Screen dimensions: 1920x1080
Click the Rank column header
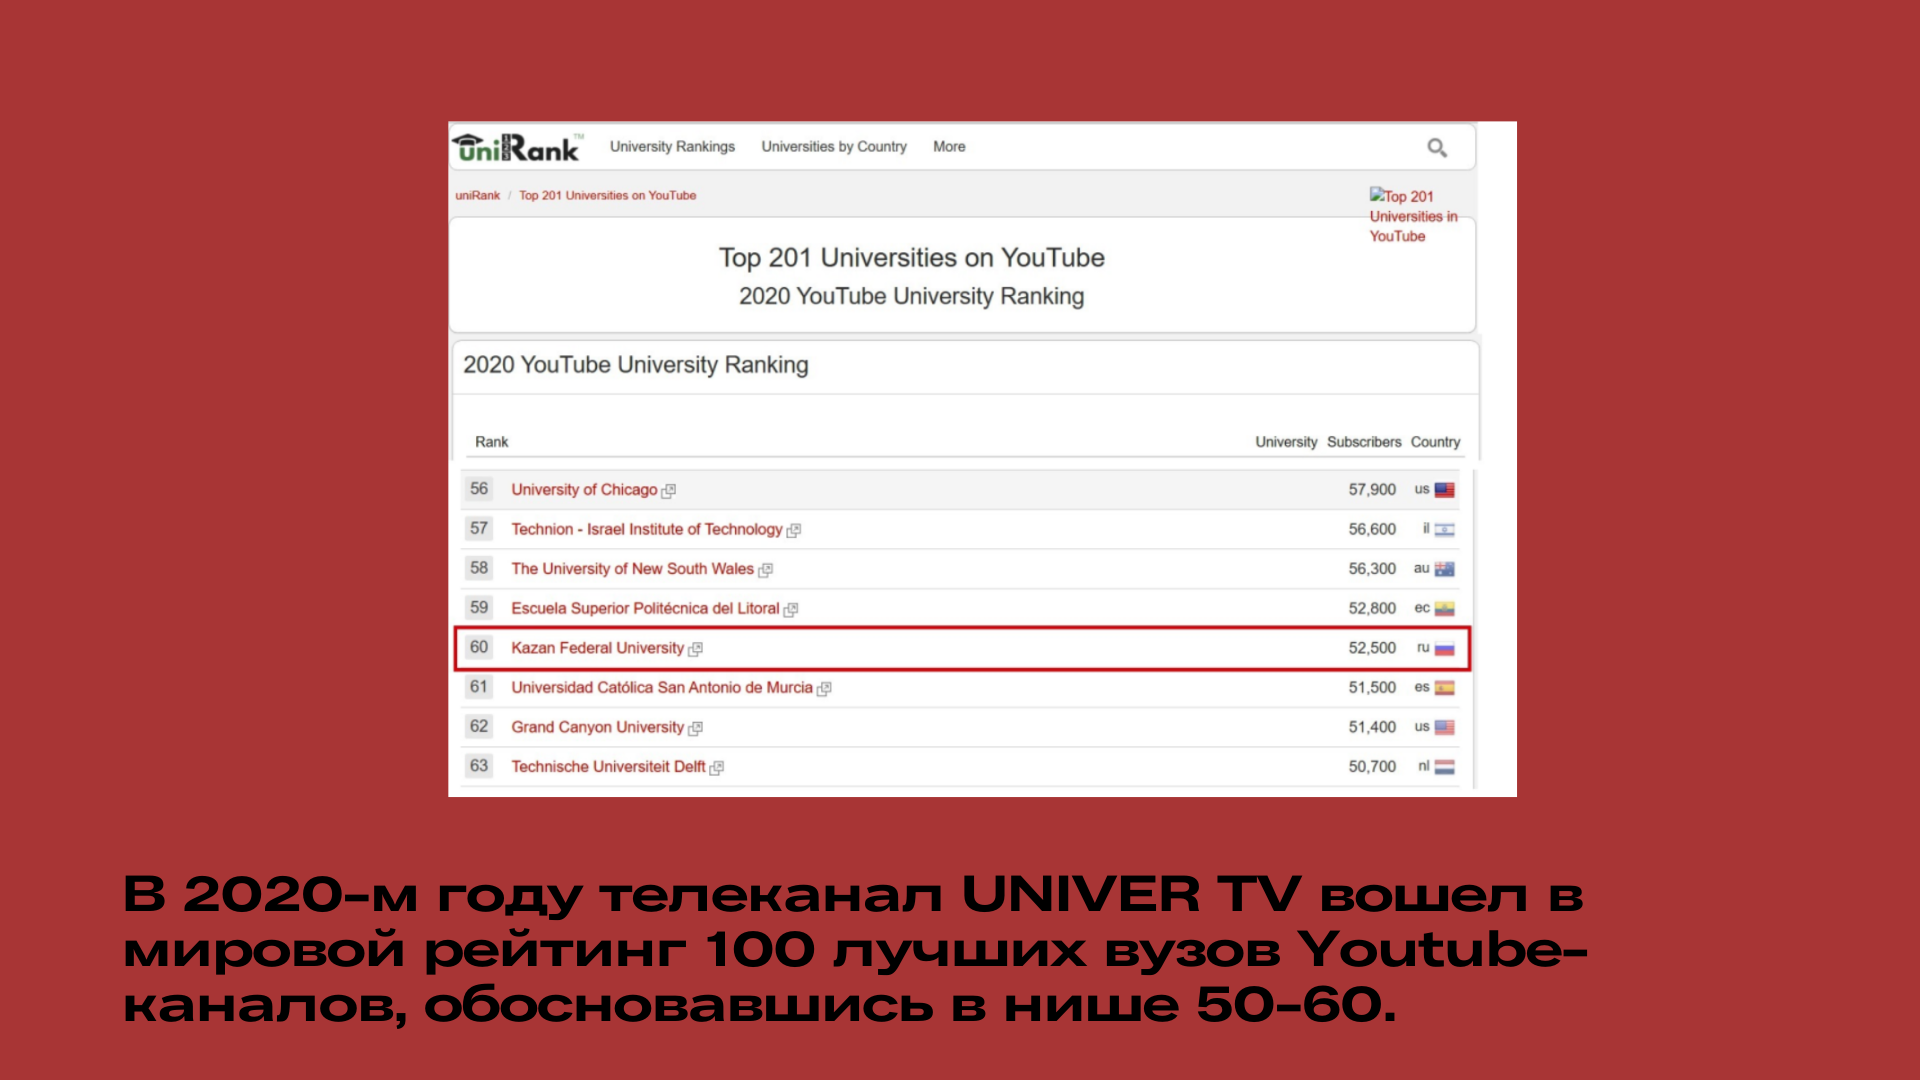pos(491,441)
